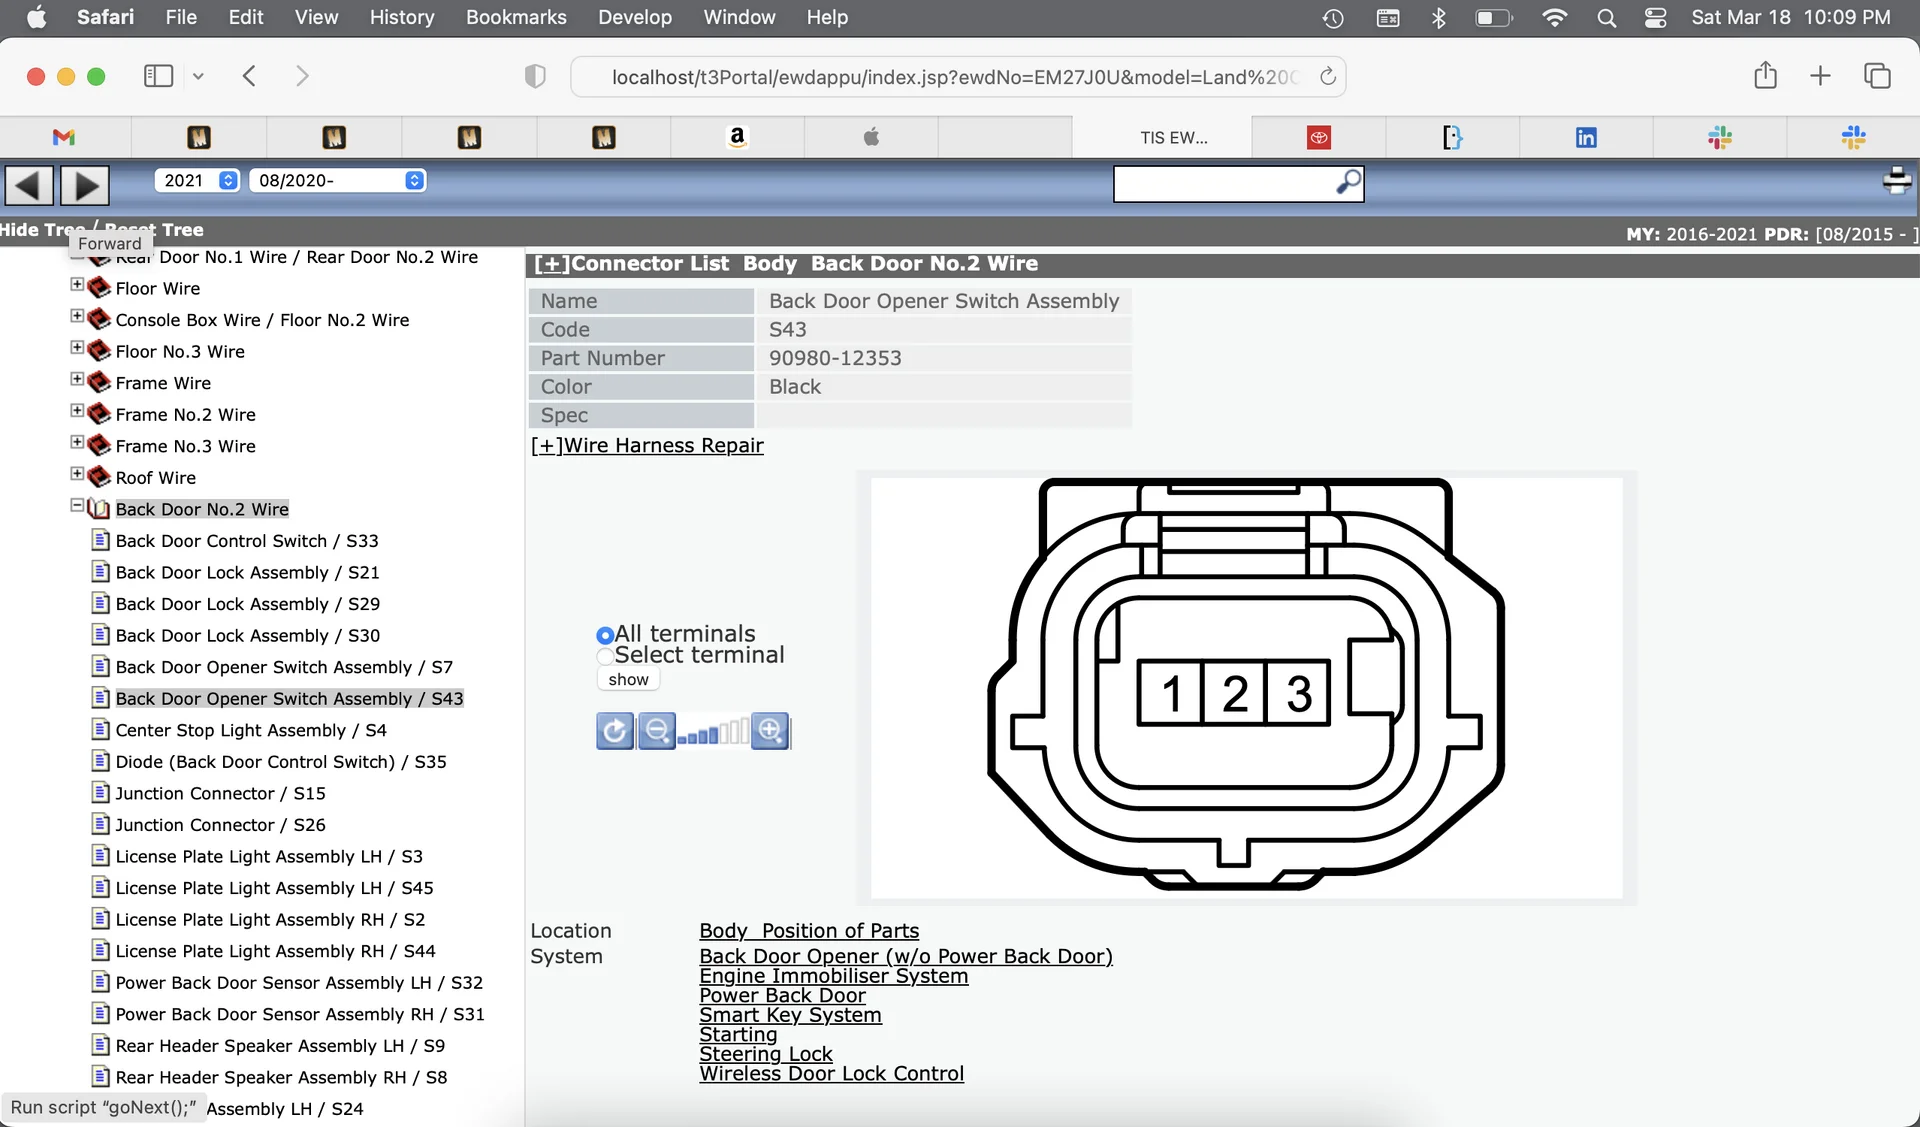Screen dimensions: 1920x1127
Task: Show Safari tab overview icon
Action: coord(1877,76)
